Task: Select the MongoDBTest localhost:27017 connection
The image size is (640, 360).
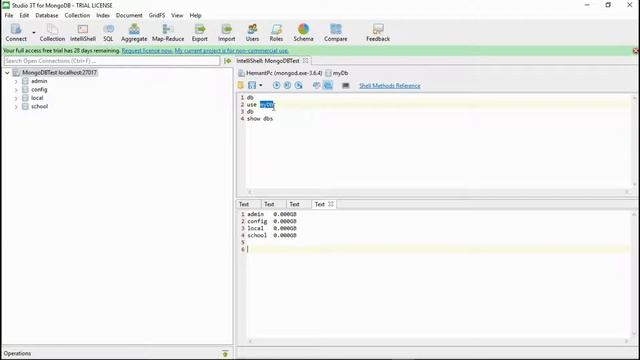Action: tap(59, 73)
